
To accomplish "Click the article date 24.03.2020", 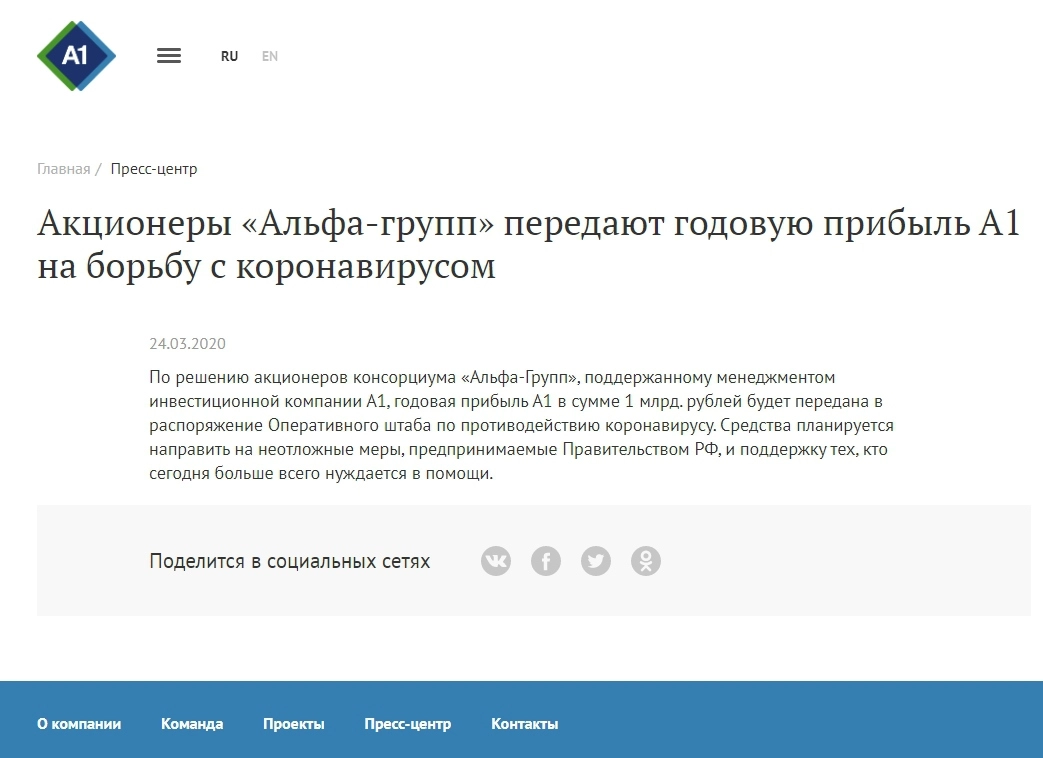I will [x=187, y=344].
